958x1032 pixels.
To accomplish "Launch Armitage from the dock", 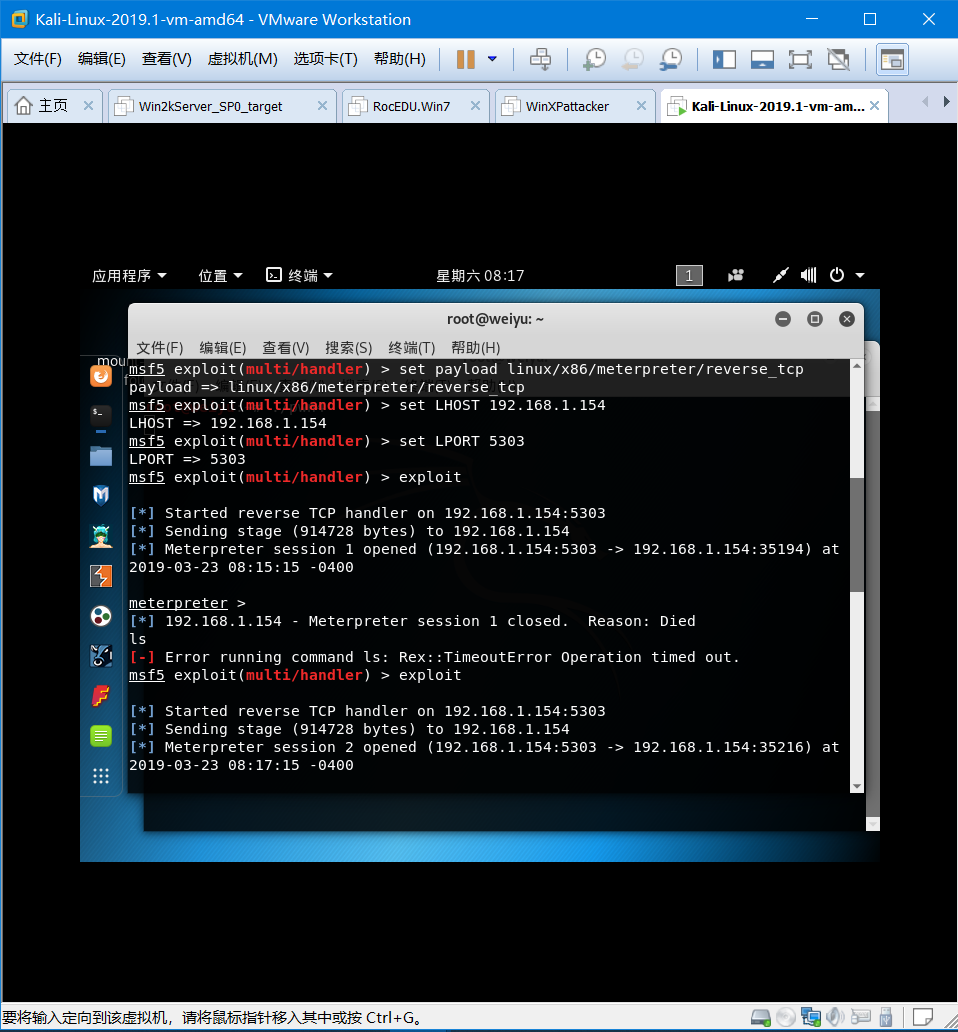I will click(x=101, y=536).
